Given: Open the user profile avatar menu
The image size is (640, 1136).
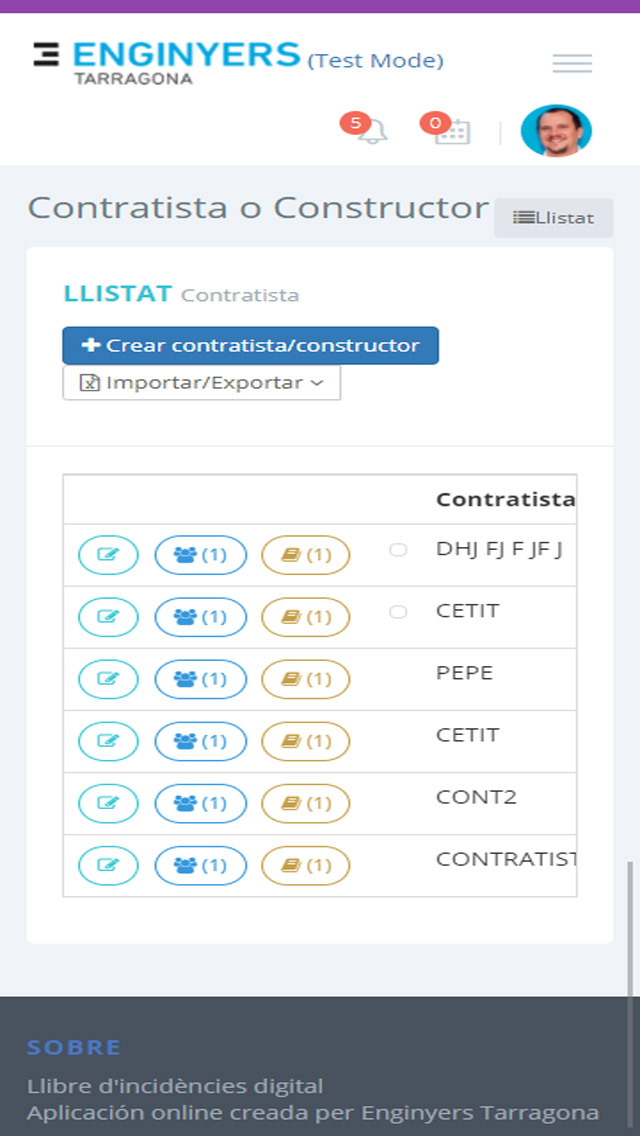Looking at the screenshot, I should pos(556,131).
